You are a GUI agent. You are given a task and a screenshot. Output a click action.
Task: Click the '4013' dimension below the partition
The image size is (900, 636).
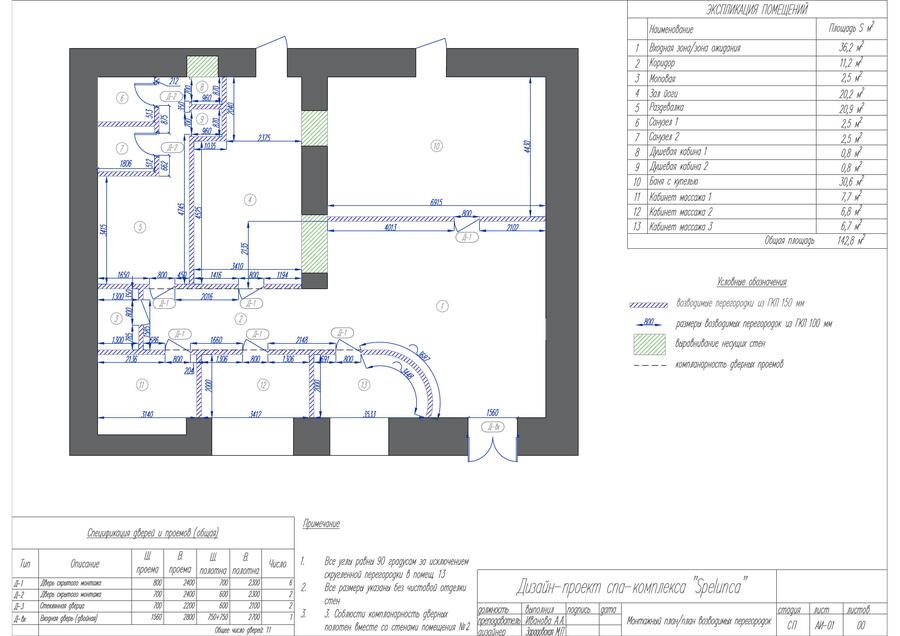390,228
